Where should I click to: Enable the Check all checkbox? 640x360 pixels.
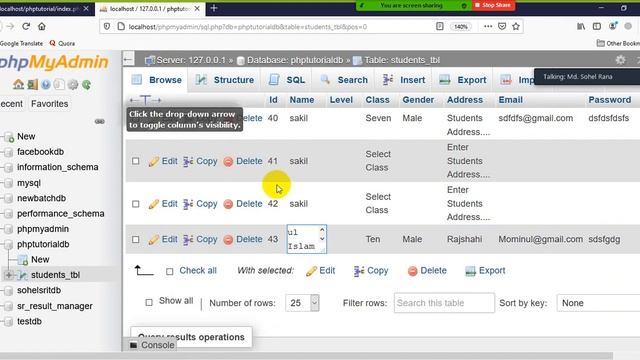(170, 271)
